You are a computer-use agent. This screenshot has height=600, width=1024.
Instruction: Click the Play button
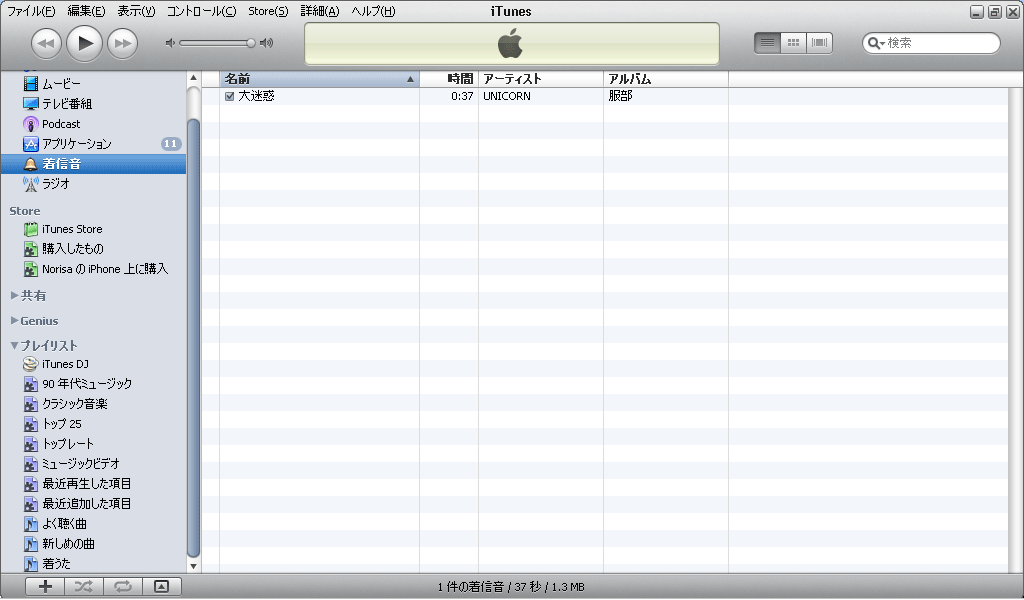coord(85,44)
